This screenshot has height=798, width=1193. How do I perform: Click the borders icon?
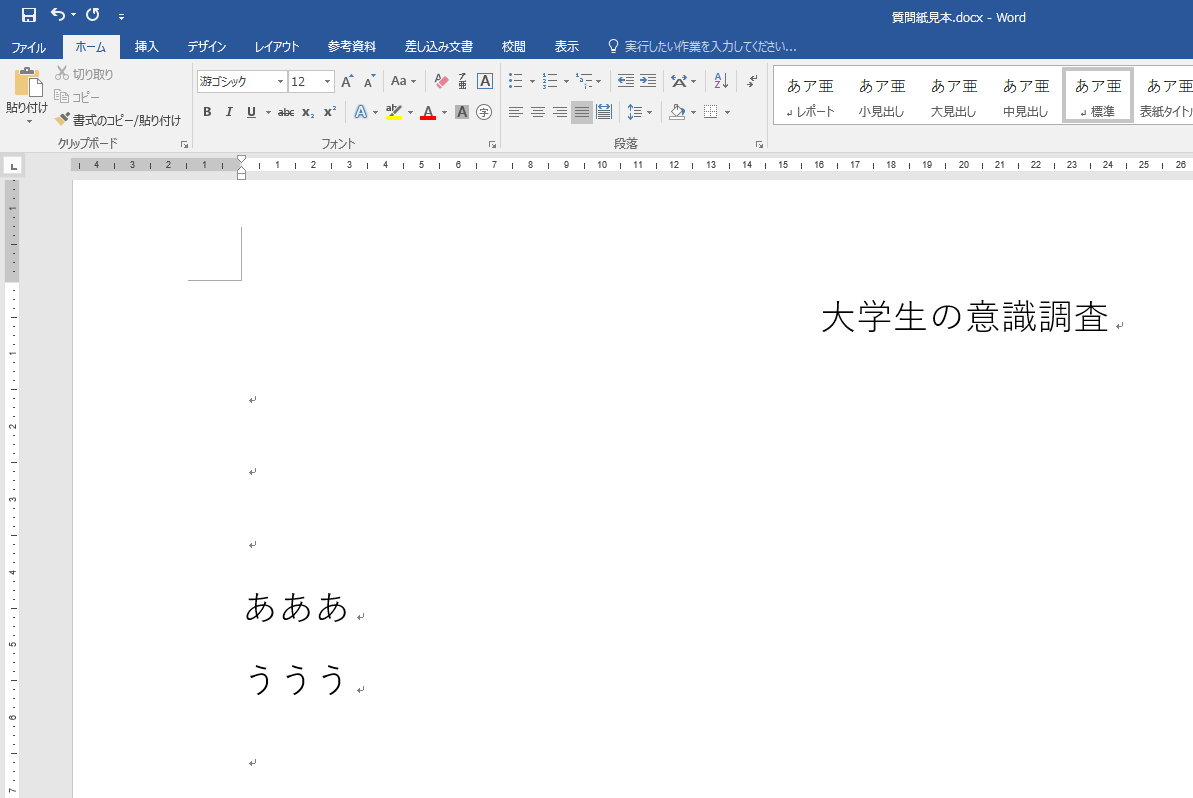coord(711,113)
